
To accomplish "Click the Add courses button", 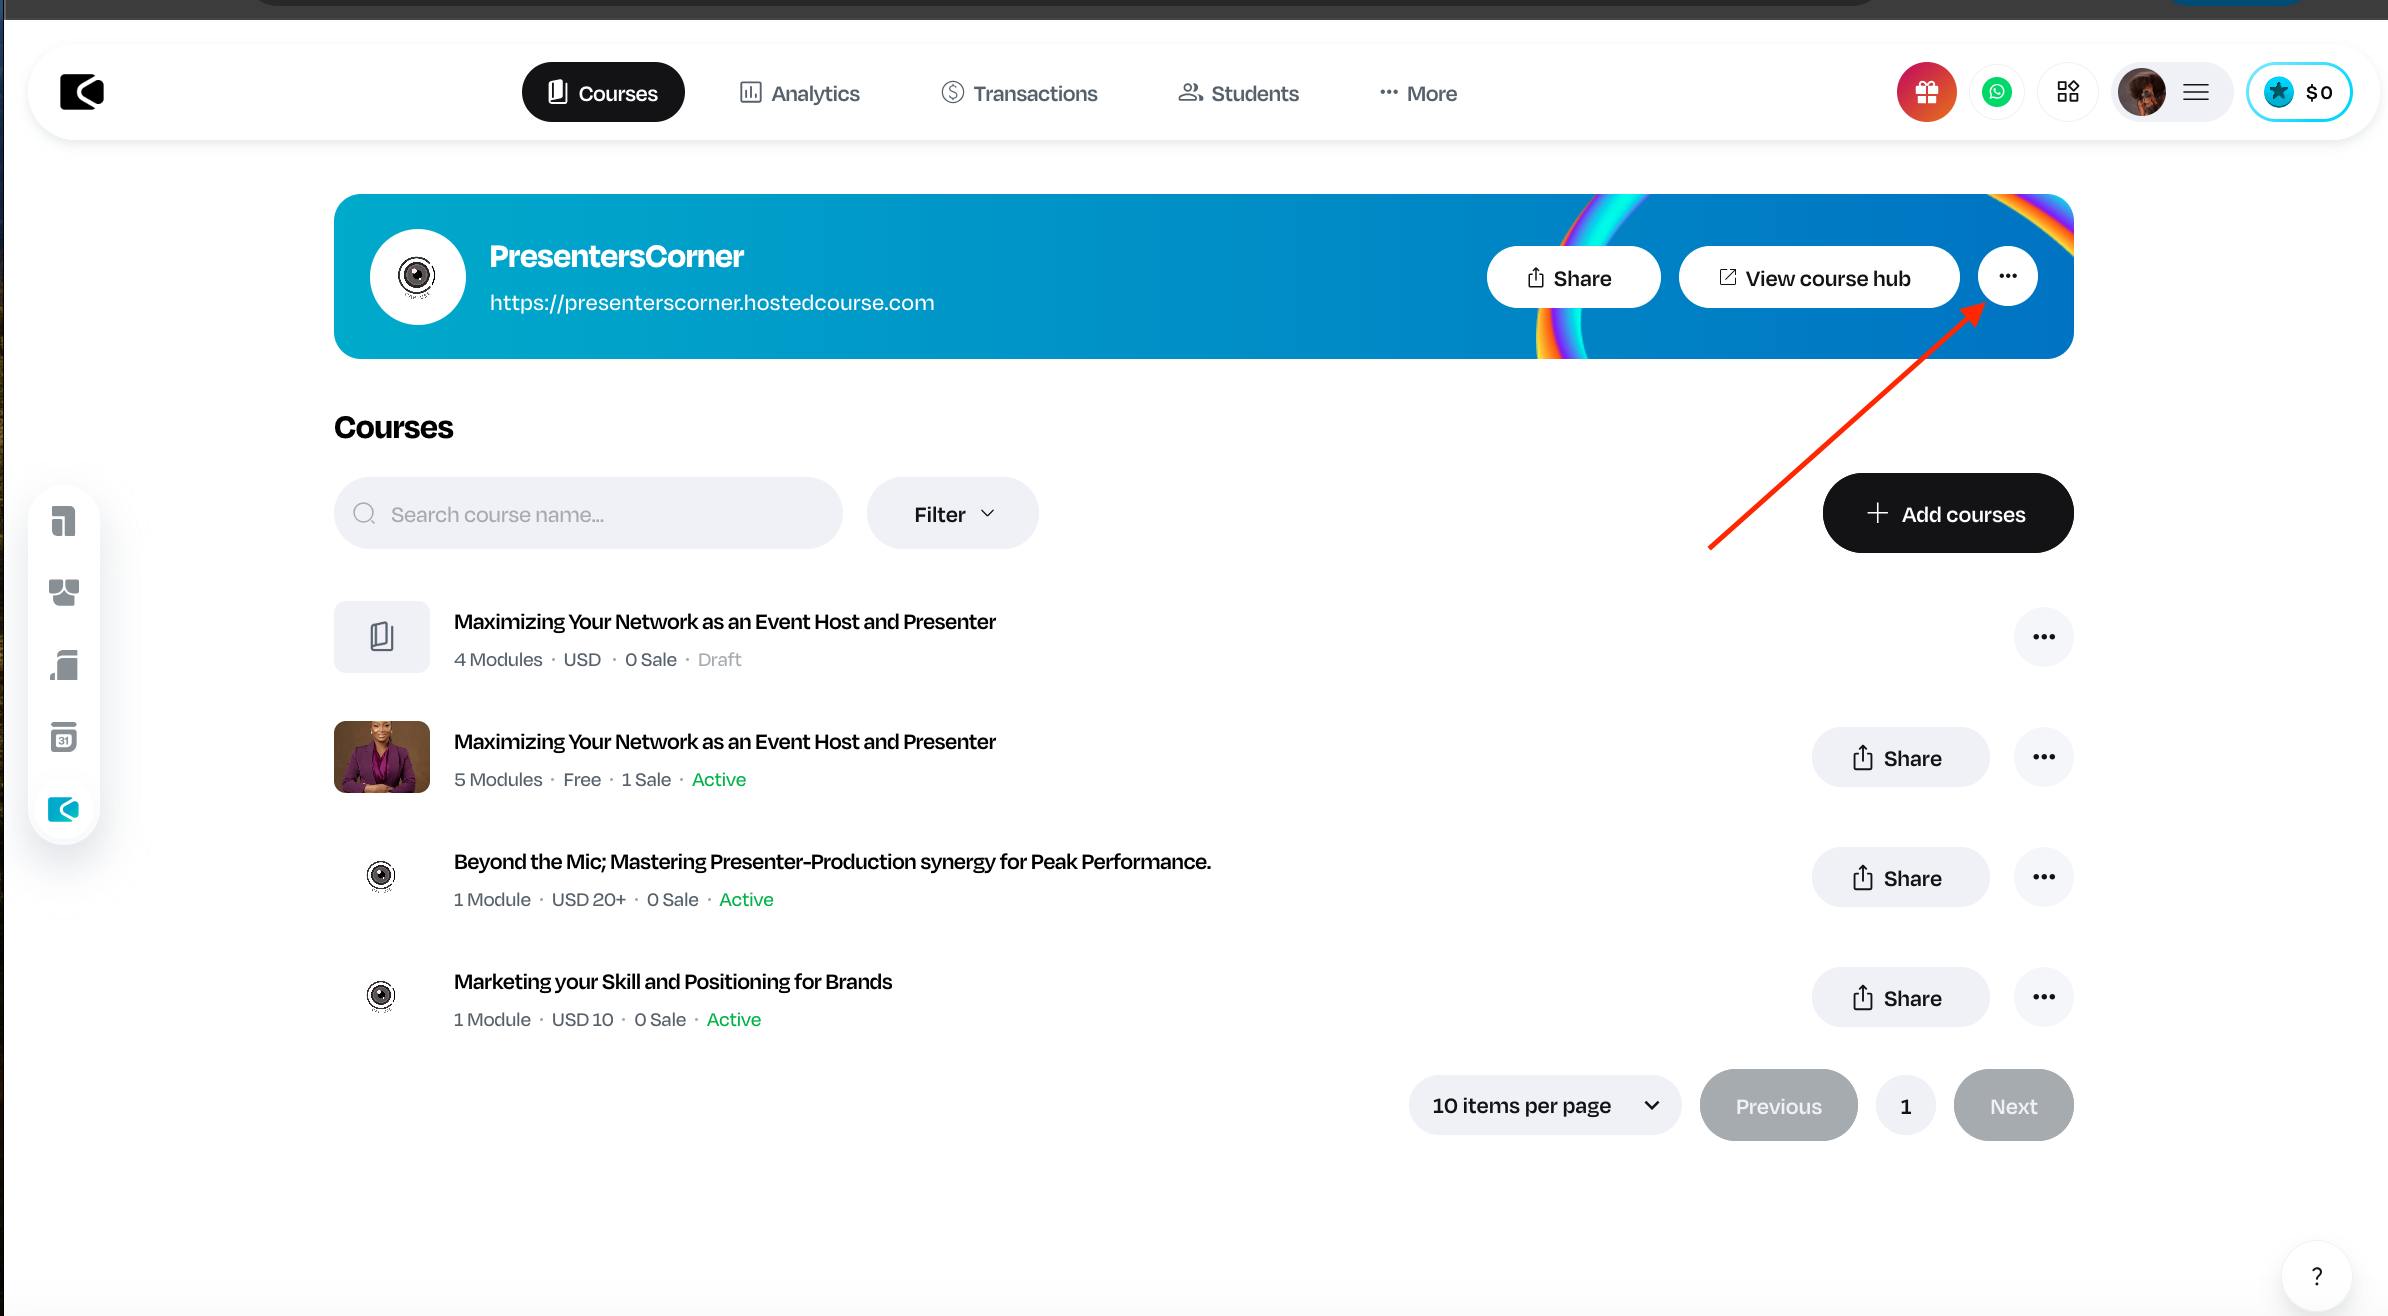I will pos(1947,514).
